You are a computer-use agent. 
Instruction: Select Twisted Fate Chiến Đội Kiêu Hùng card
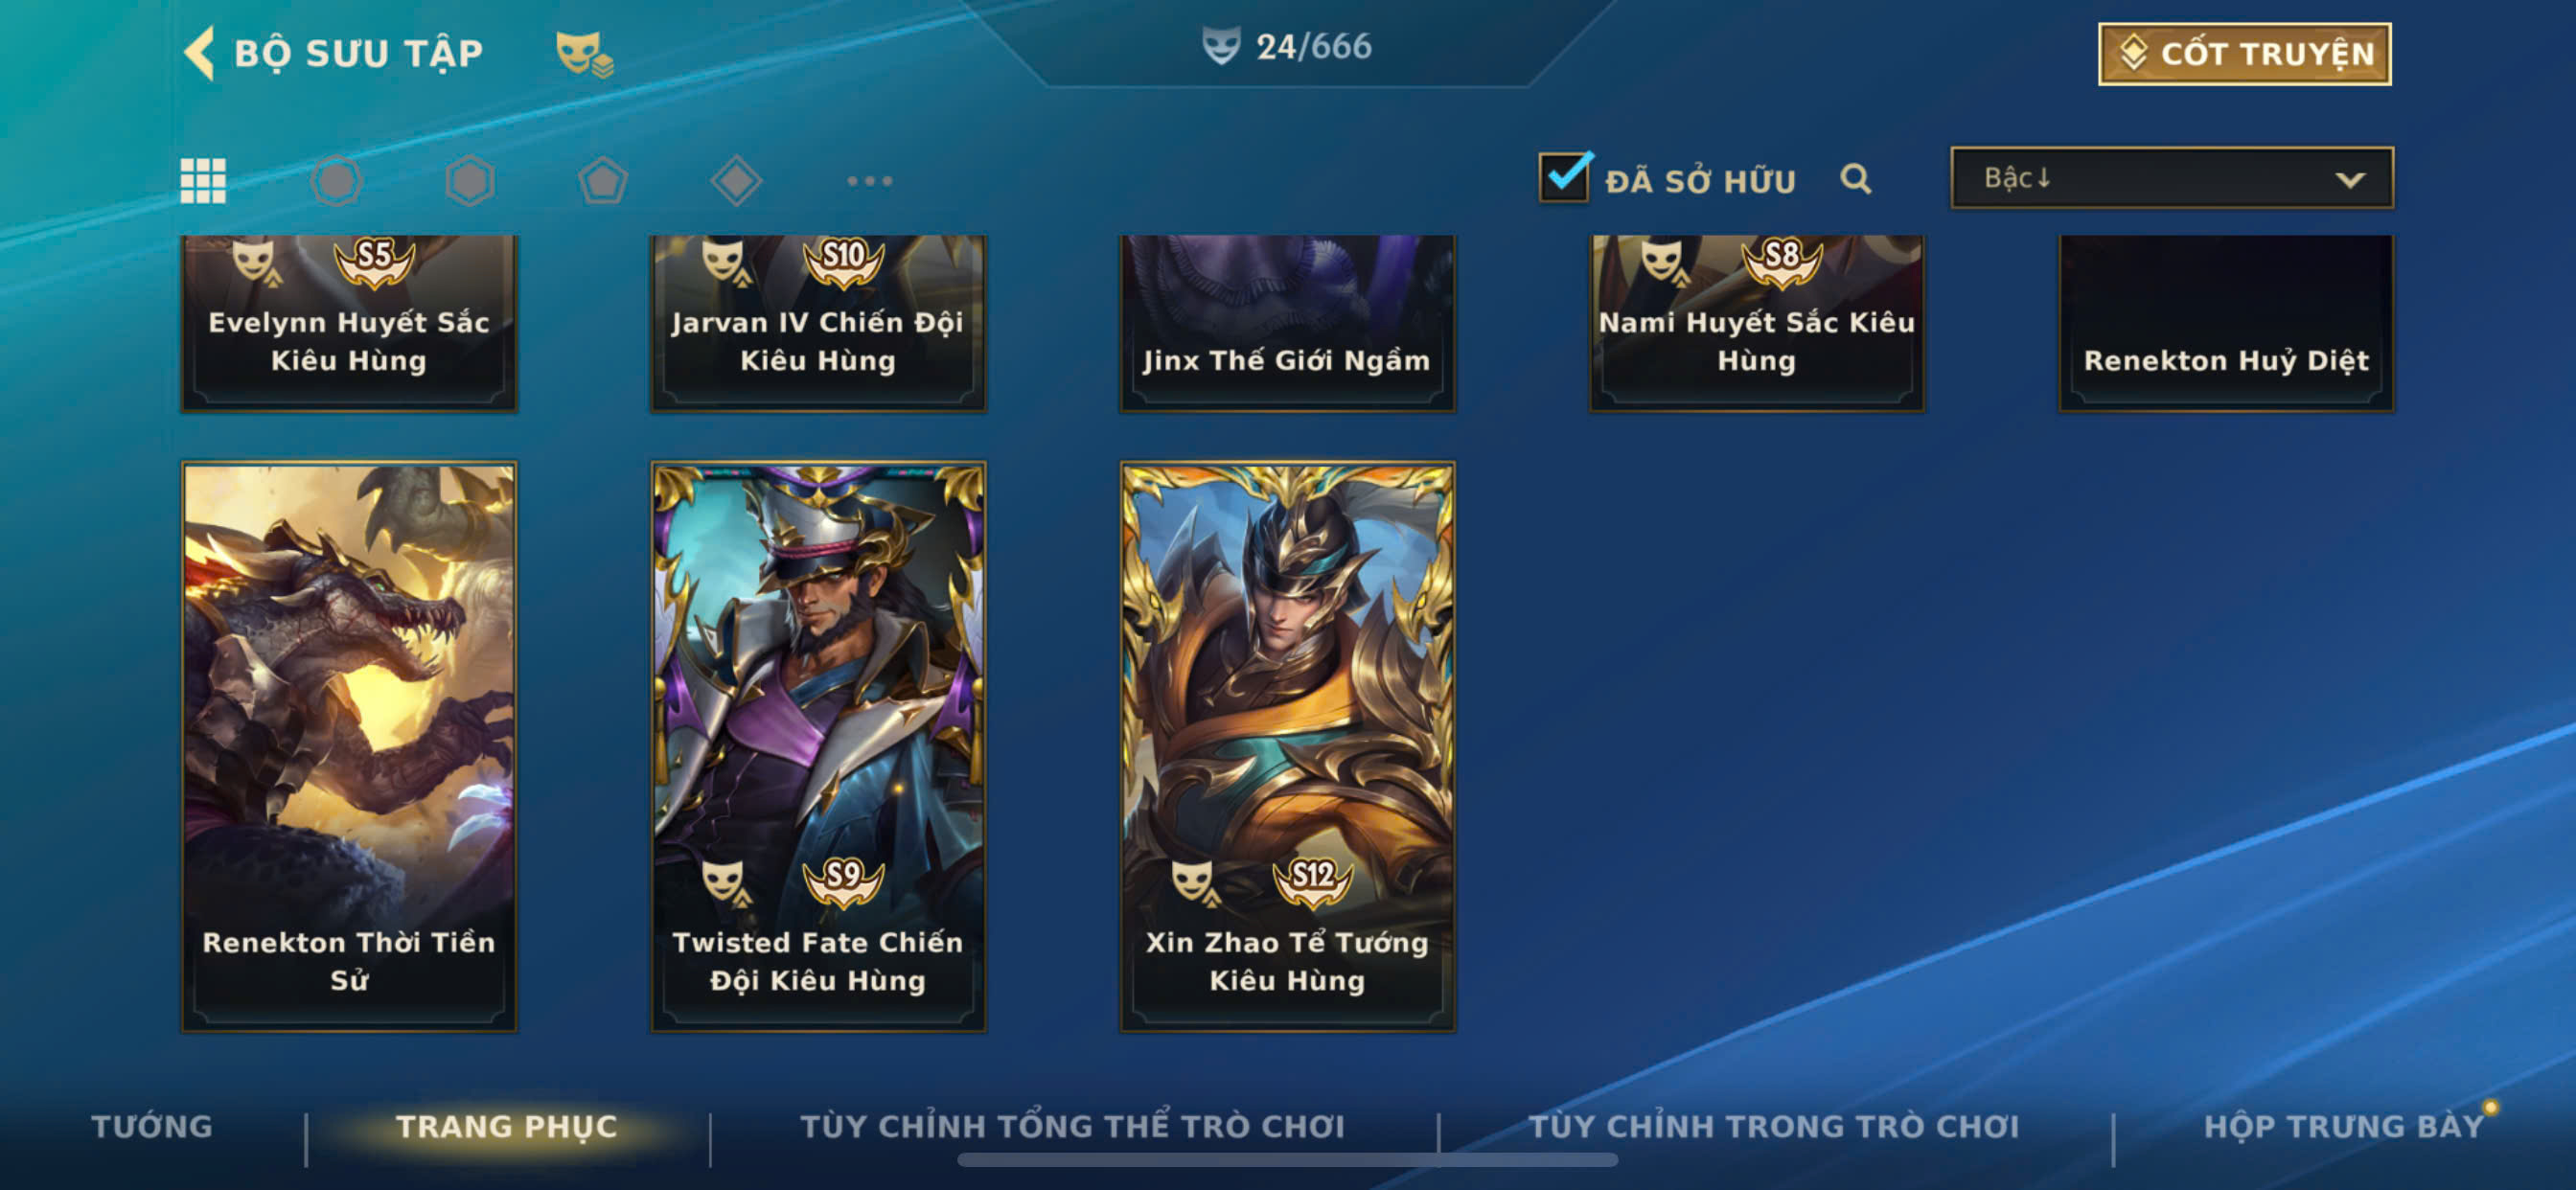point(818,746)
